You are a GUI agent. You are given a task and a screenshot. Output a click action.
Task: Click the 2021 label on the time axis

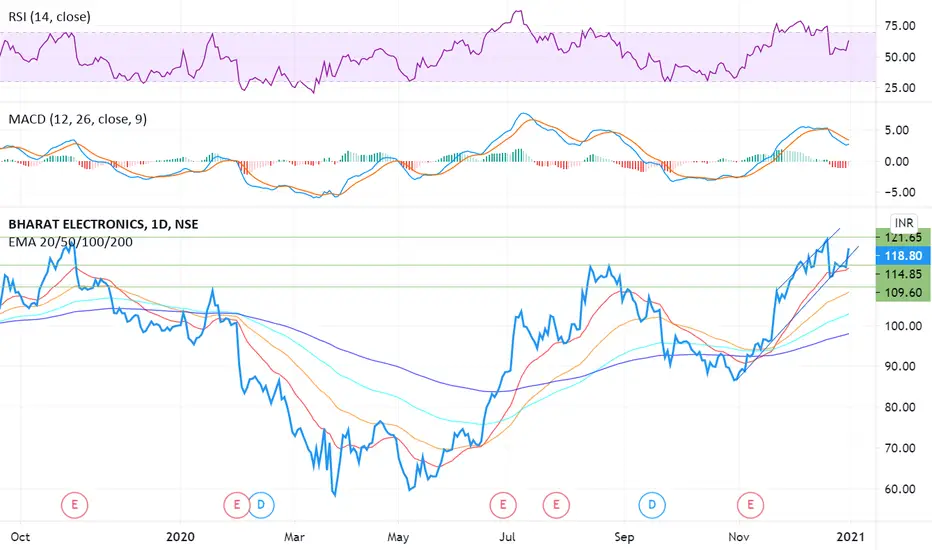pos(851,537)
